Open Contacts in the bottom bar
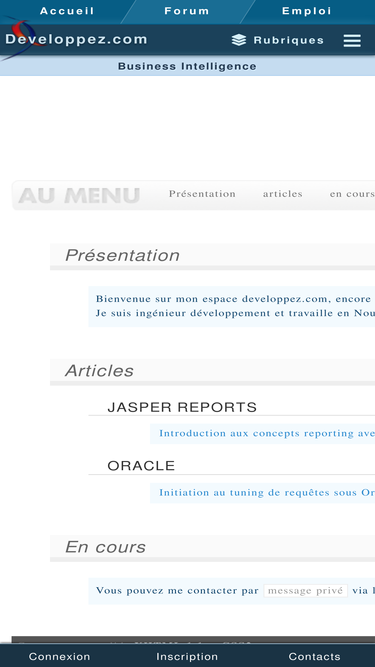Screen dimensions: 375x667 (314, 656)
